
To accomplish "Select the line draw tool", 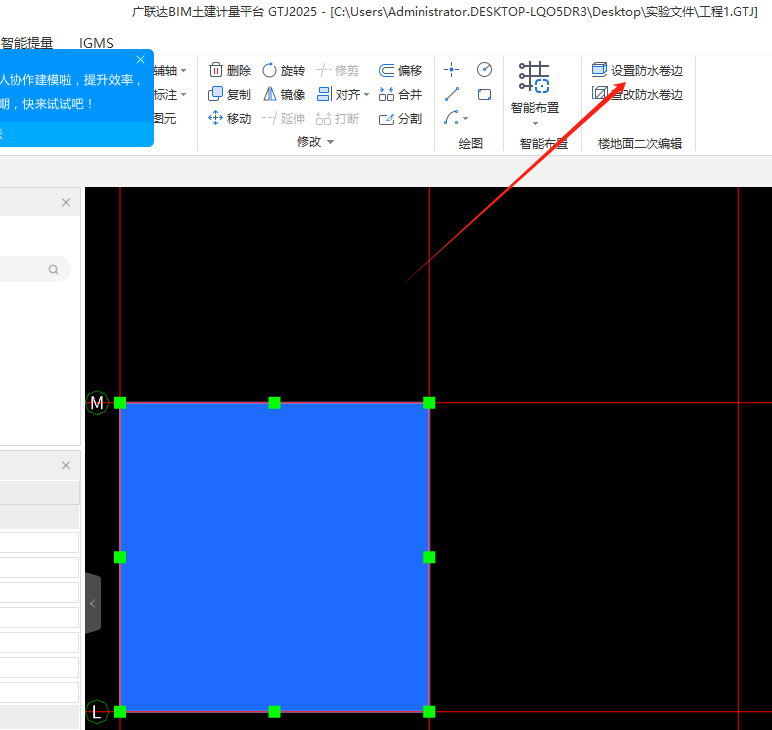I will point(451,94).
